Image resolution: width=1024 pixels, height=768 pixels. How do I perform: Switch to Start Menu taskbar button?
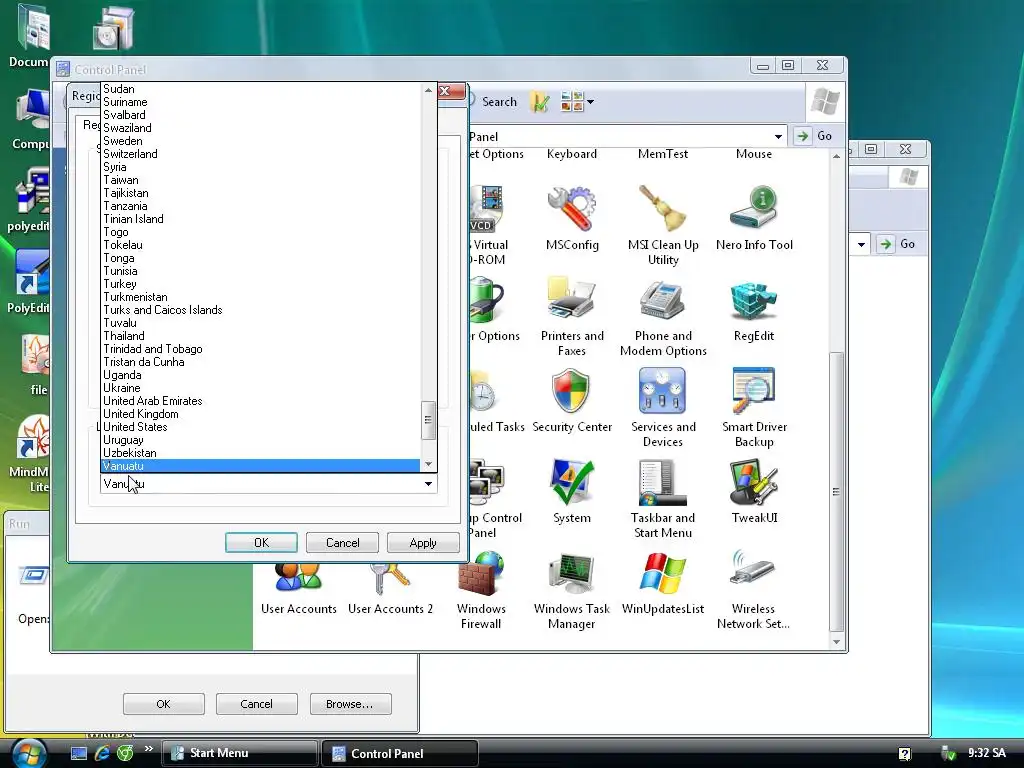pos(240,754)
